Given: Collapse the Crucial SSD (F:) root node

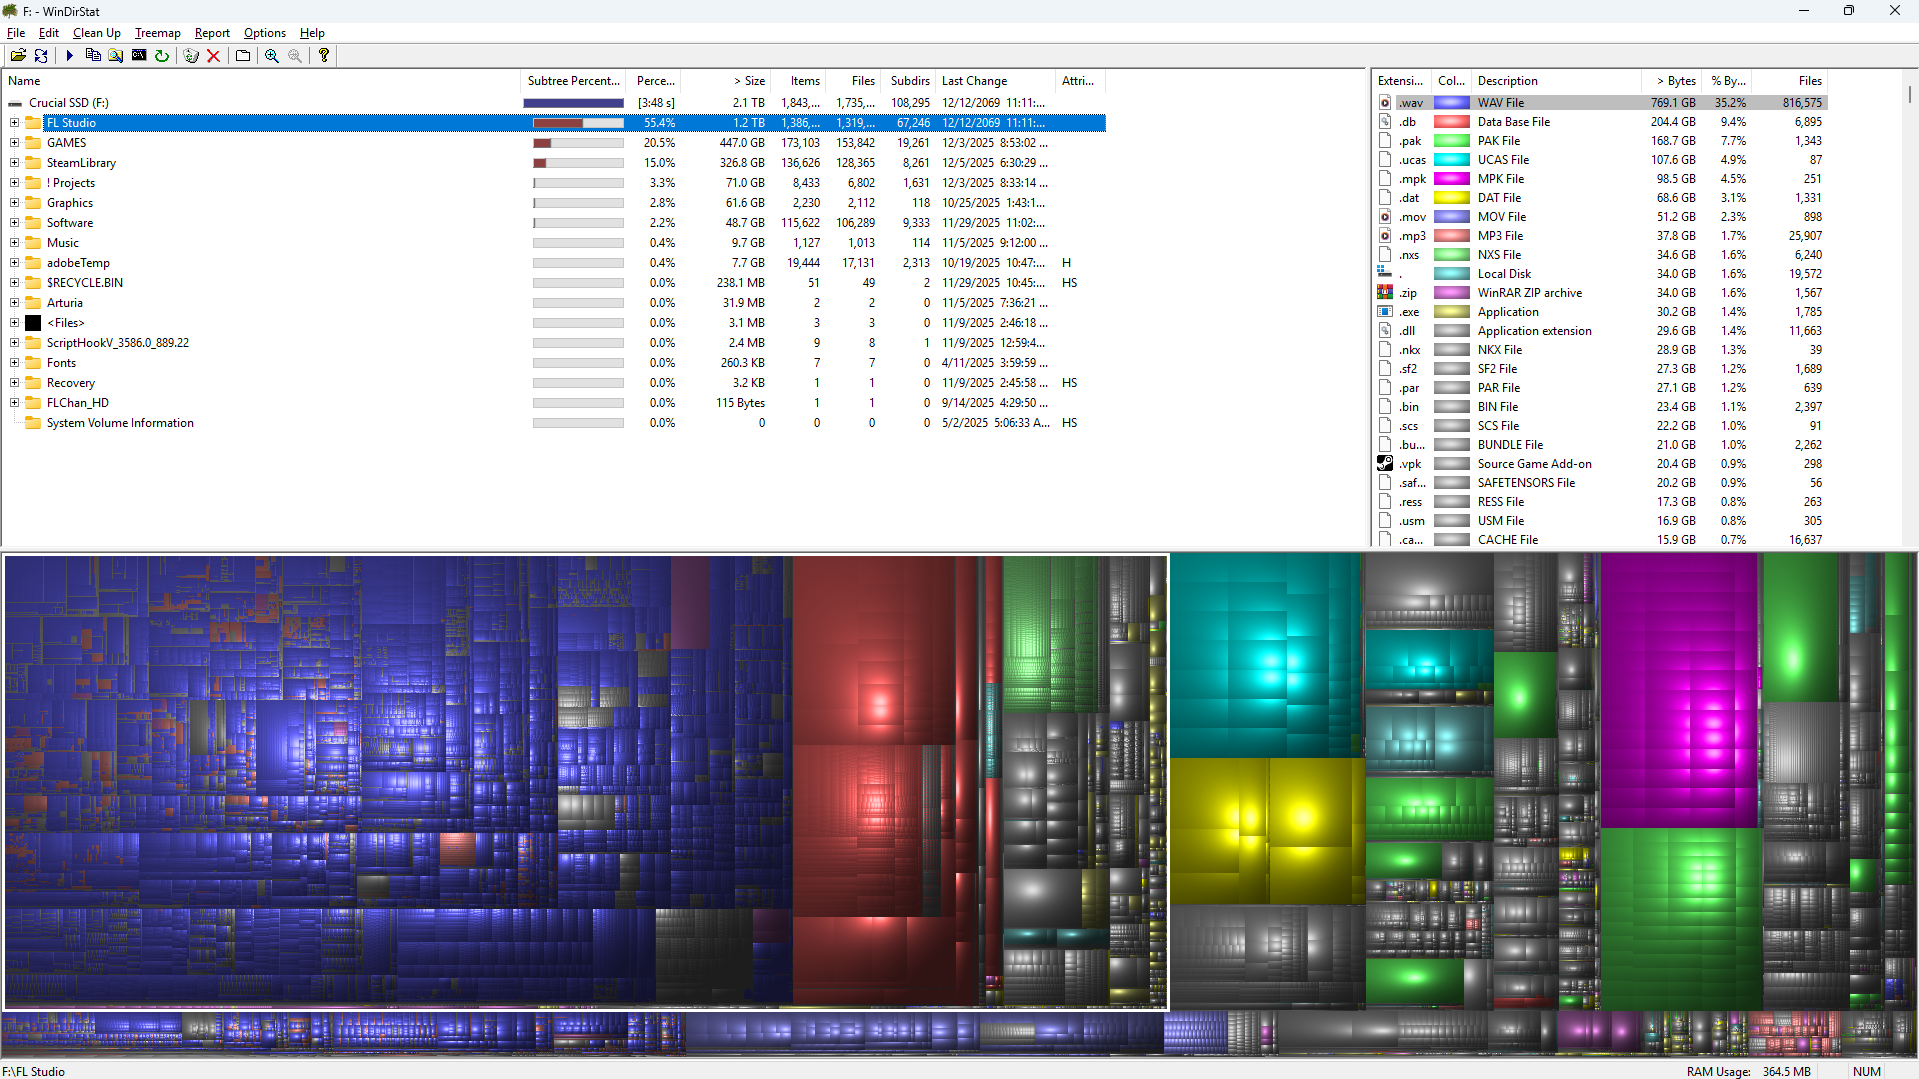Looking at the screenshot, I should [x=15, y=103].
